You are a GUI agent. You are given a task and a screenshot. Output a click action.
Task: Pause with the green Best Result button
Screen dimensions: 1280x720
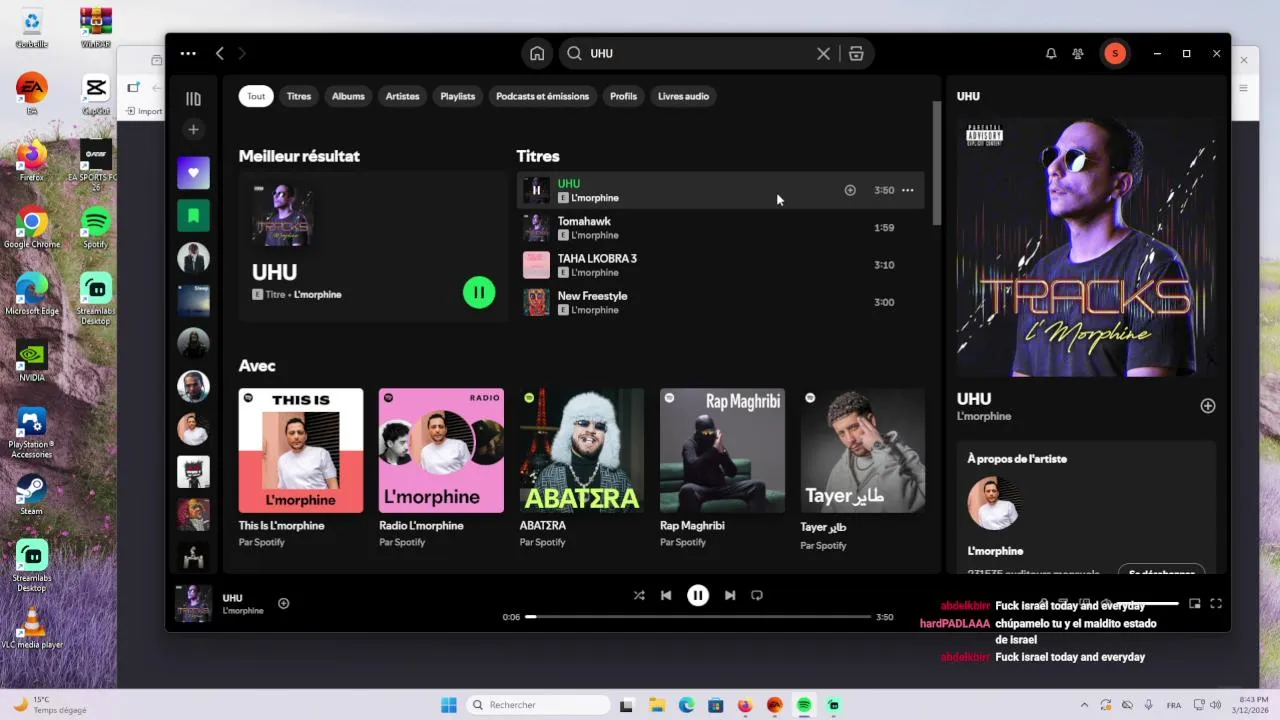click(x=479, y=292)
